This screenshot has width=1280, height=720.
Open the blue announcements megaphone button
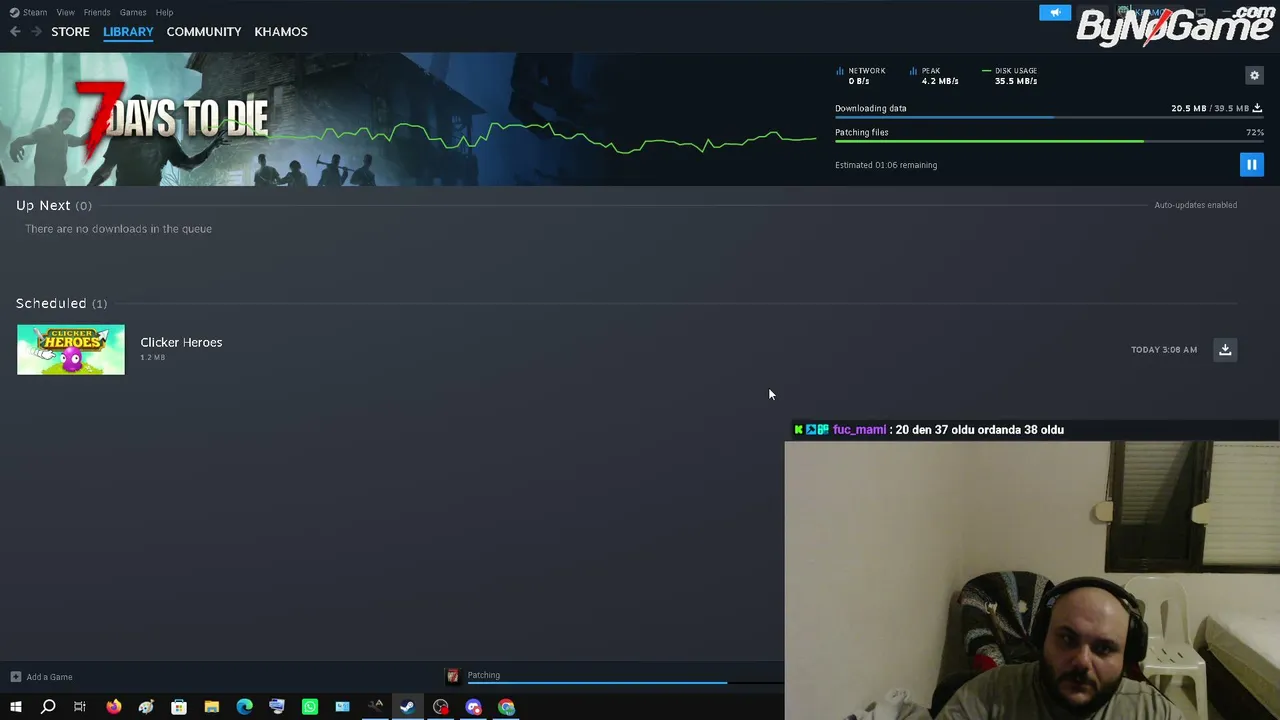coord(1055,12)
